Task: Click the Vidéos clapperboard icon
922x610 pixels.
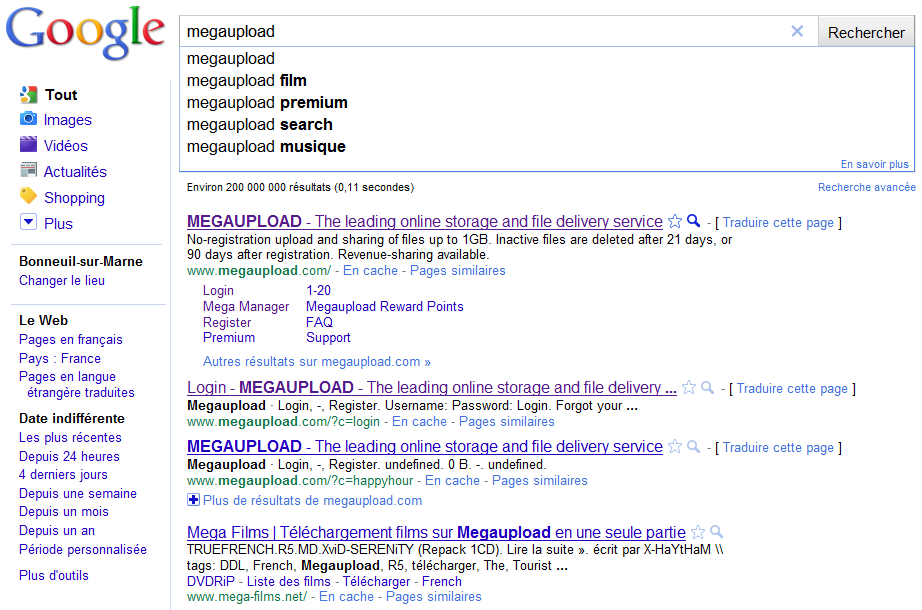Action: point(28,145)
